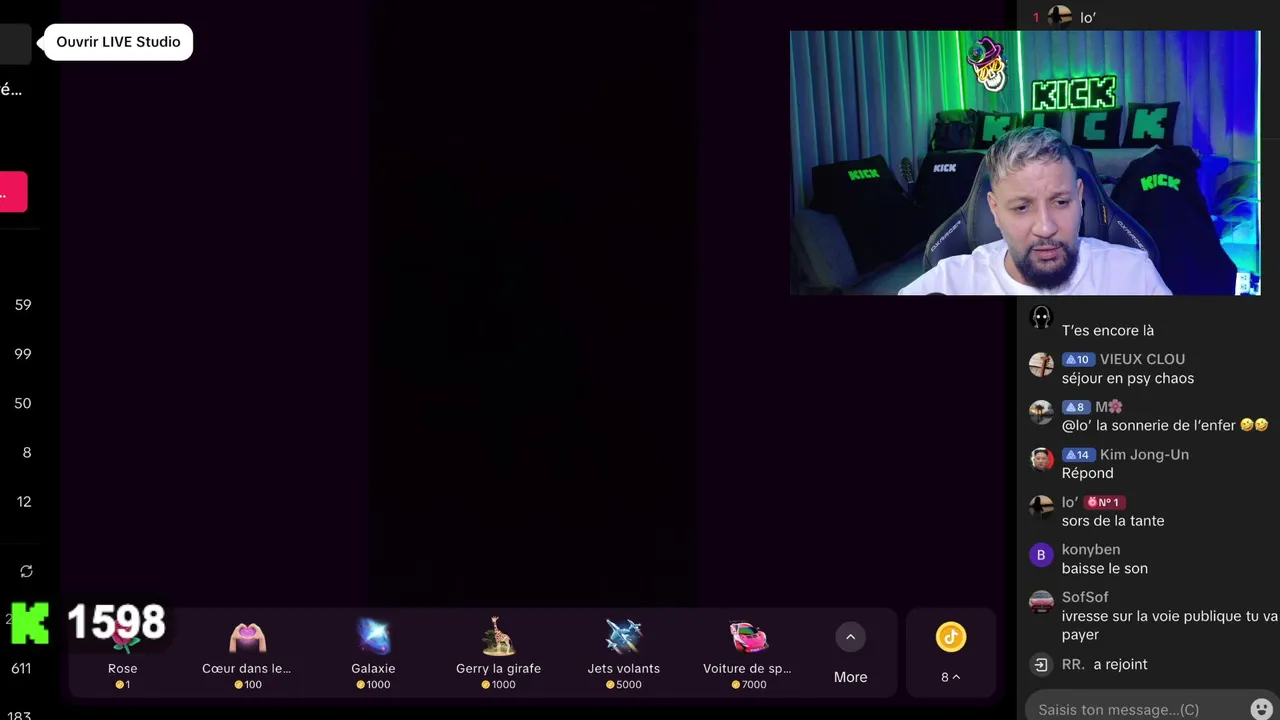Image resolution: width=1280 pixels, height=720 pixels.
Task: Click the message 'baisse le son'
Action: (x=1105, y=568)
